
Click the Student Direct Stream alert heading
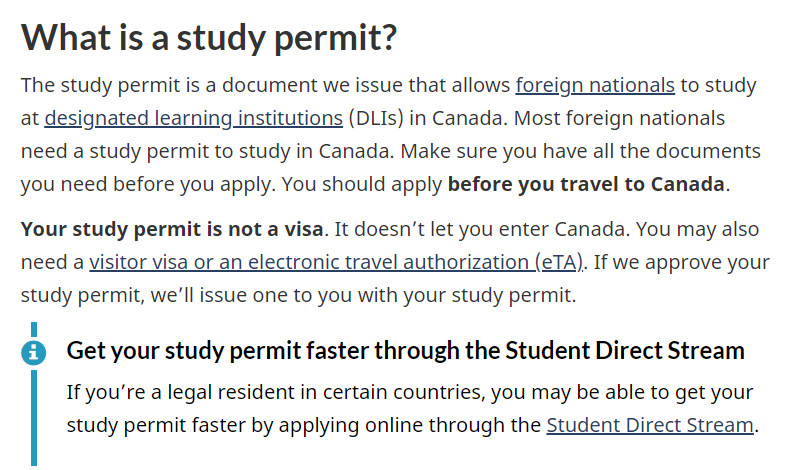coord(406,351)
